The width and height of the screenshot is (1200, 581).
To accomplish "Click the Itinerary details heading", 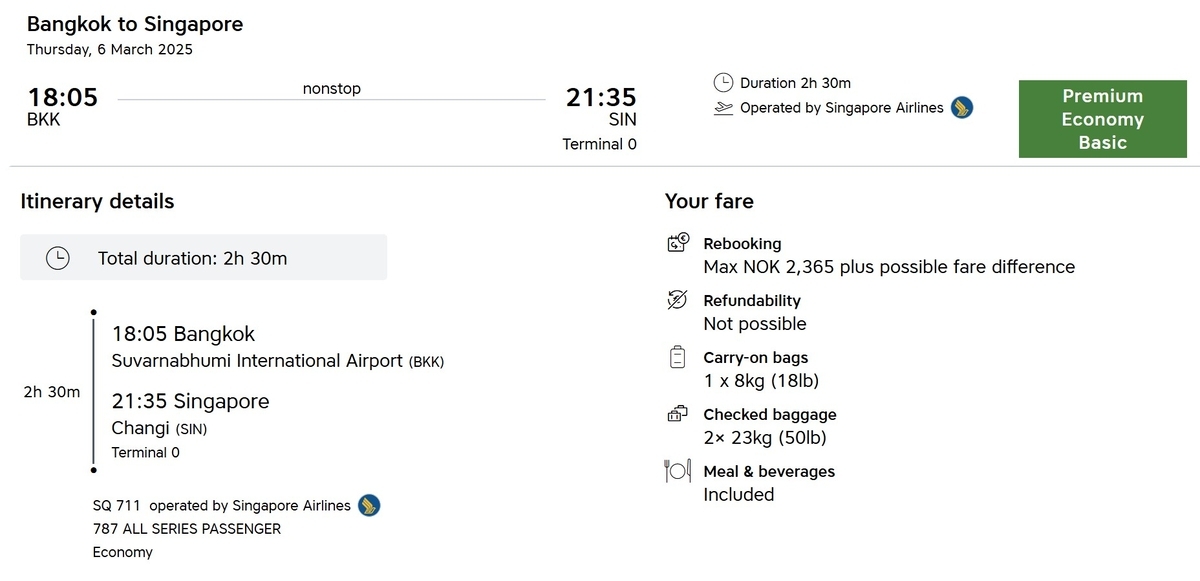I will [x=97, y=201].
